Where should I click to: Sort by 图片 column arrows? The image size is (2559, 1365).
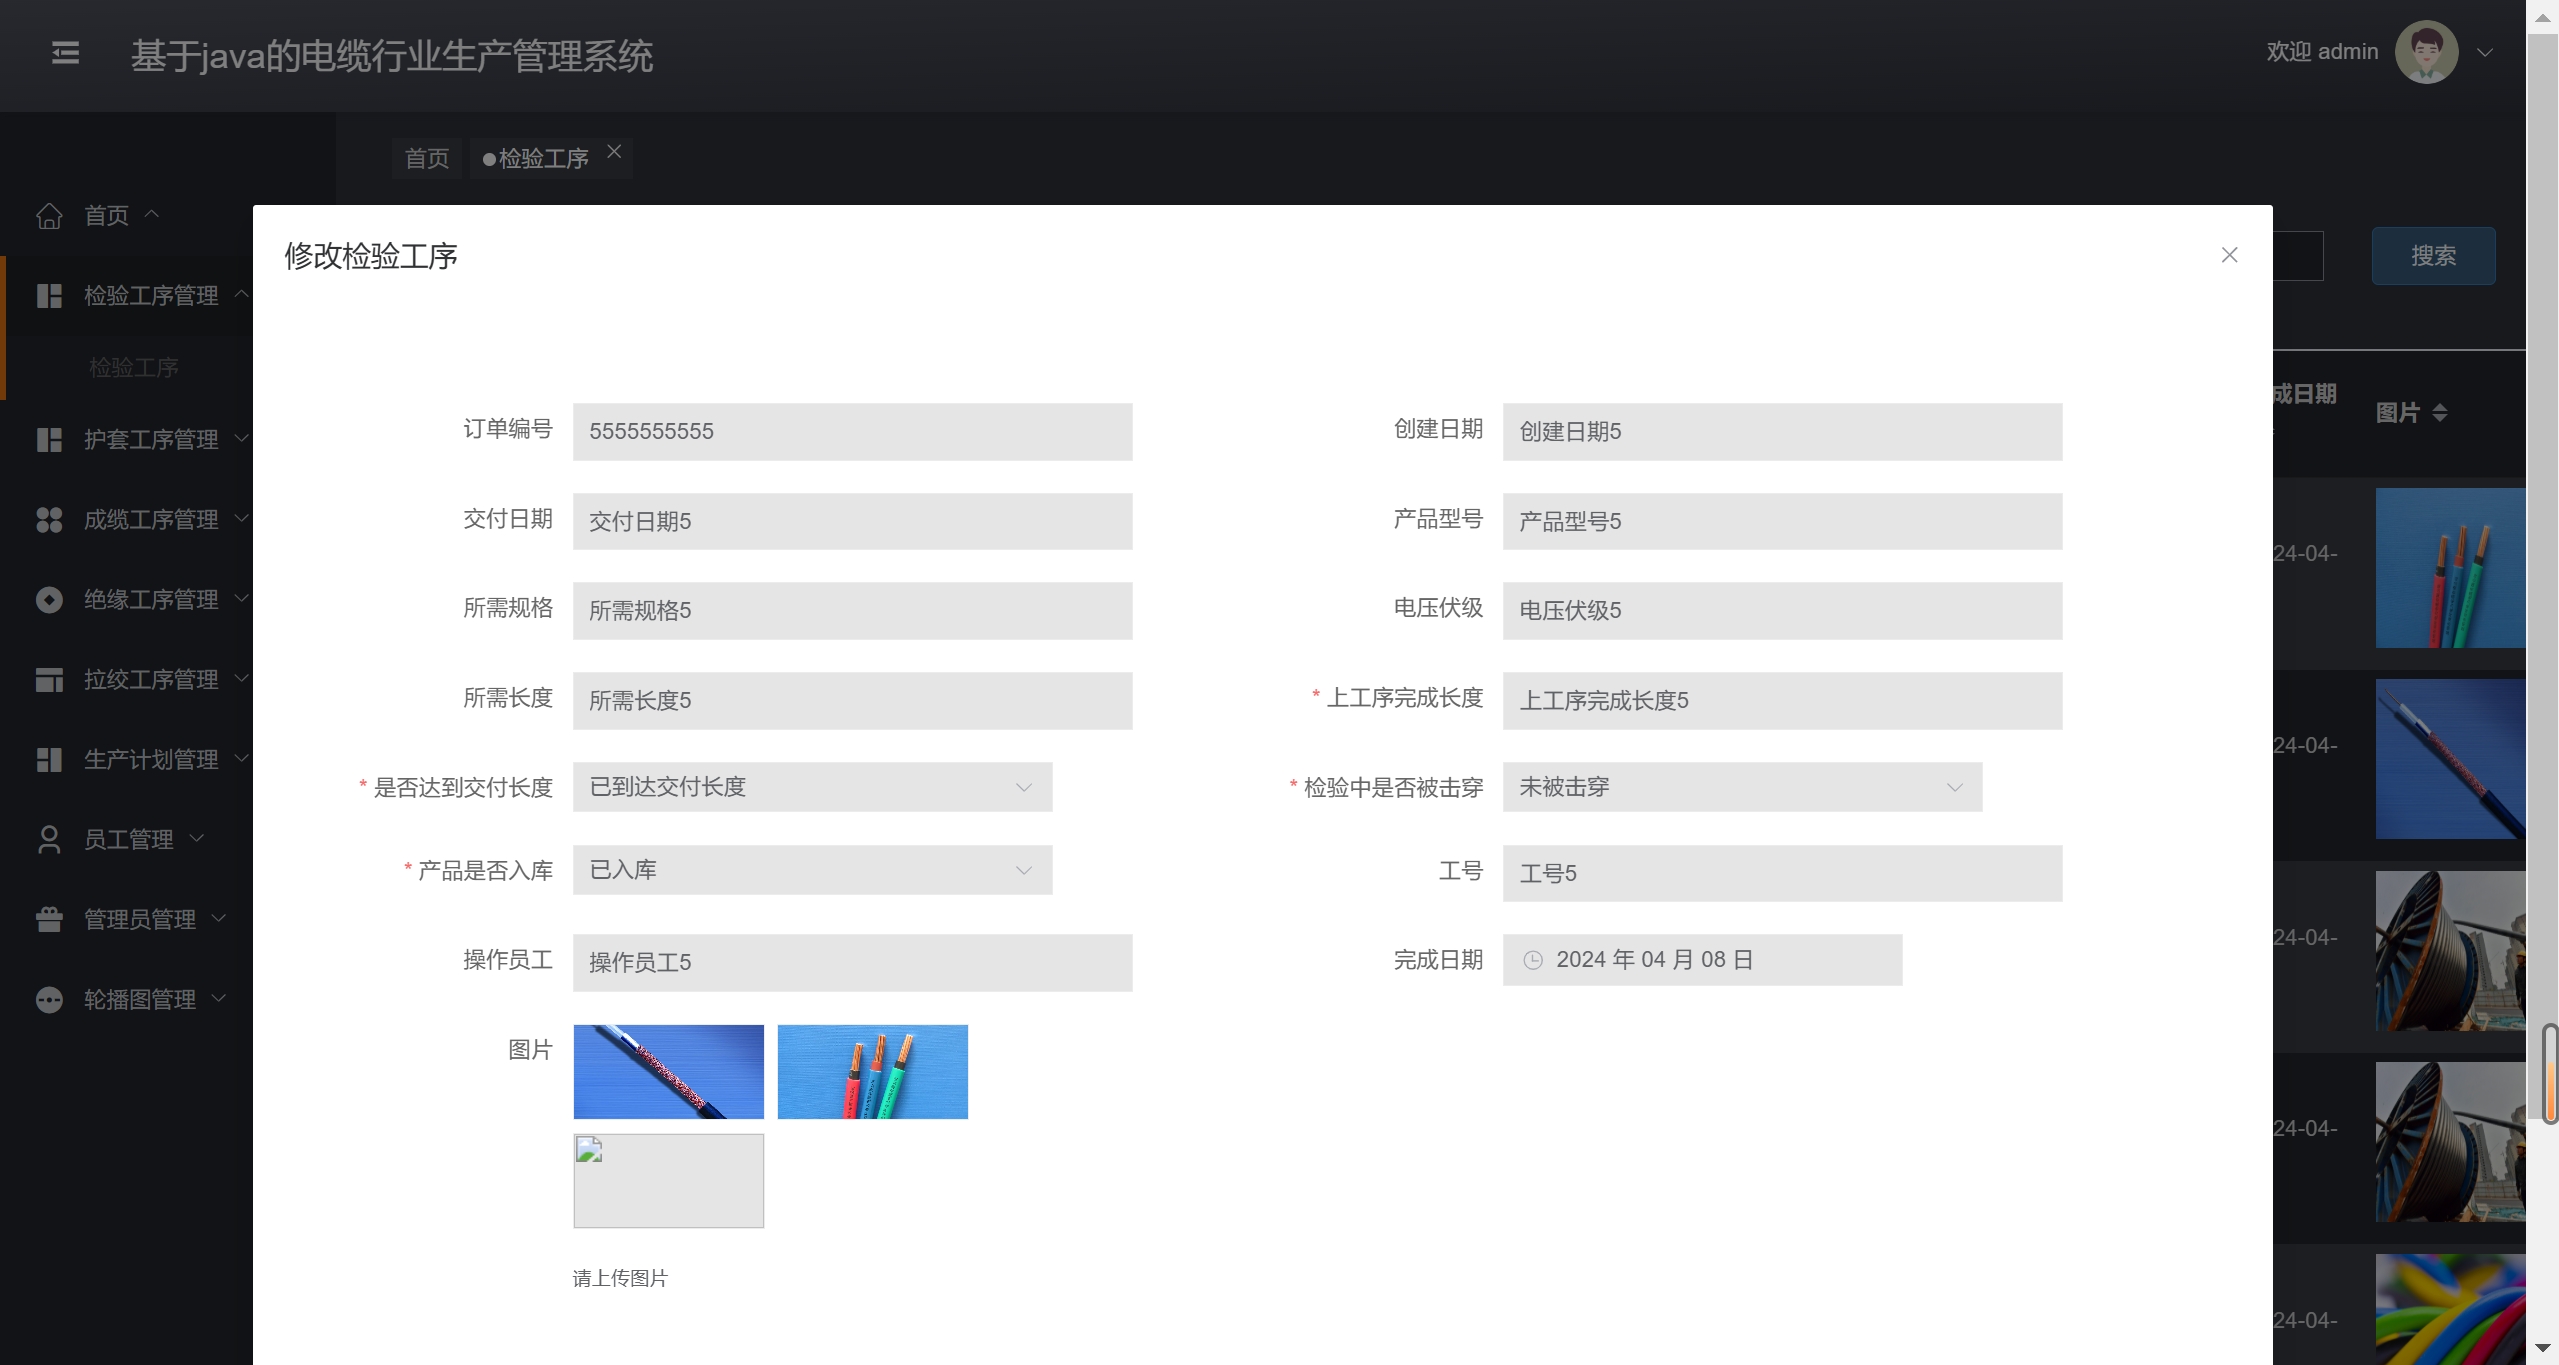tap(2439, 413)
